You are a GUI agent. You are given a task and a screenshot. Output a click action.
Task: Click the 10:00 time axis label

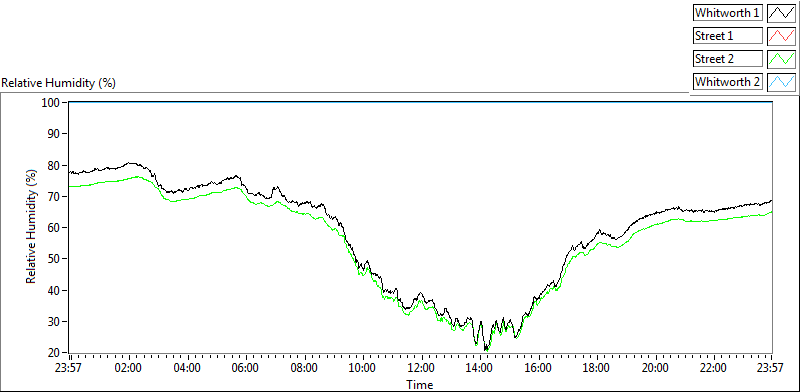(x=363, y=368)
